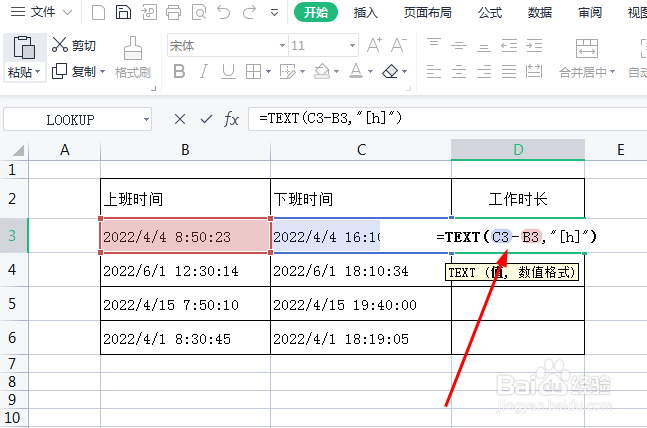Expand the fill color dropdown arrow
Image resolution: width=647 pixels, height=428 pixels.
[337, 72]
